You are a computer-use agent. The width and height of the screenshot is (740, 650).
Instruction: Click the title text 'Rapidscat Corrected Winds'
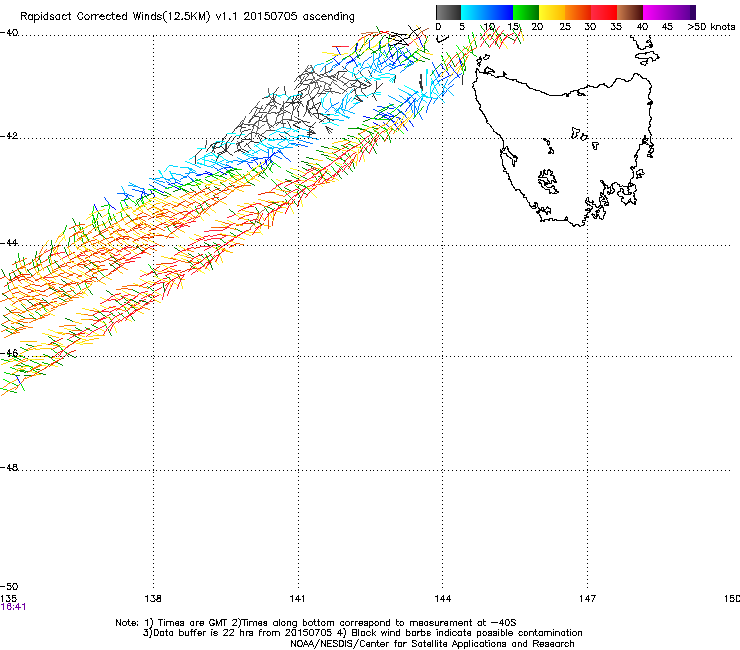(89, 17)
